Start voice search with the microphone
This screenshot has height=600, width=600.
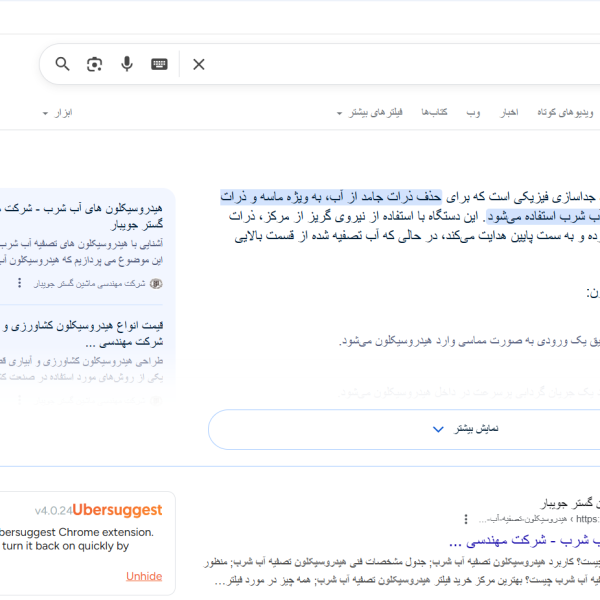[127, 64]
